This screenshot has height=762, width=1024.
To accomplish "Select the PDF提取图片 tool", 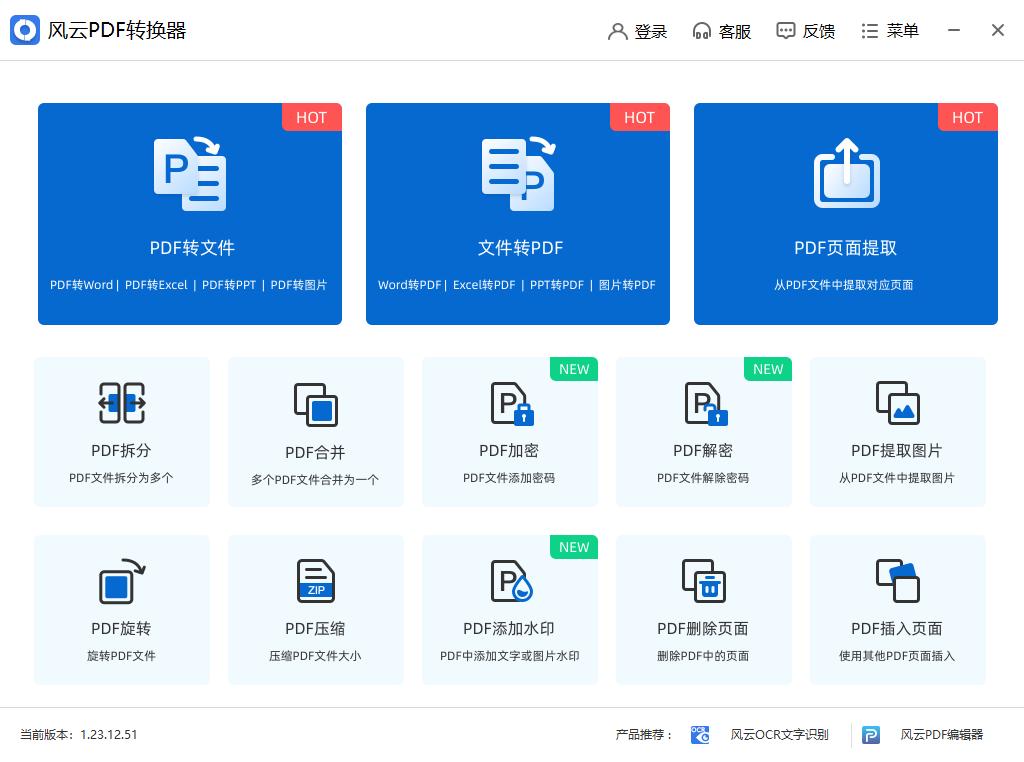I will 897,430.
